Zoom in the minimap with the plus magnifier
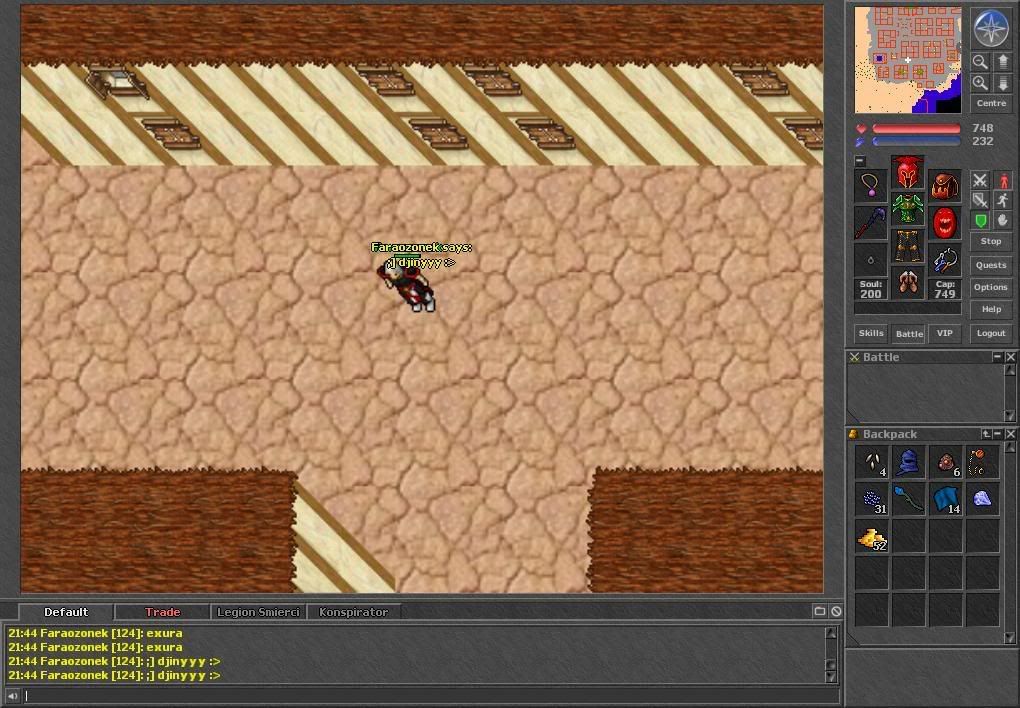 click(980, 83)
